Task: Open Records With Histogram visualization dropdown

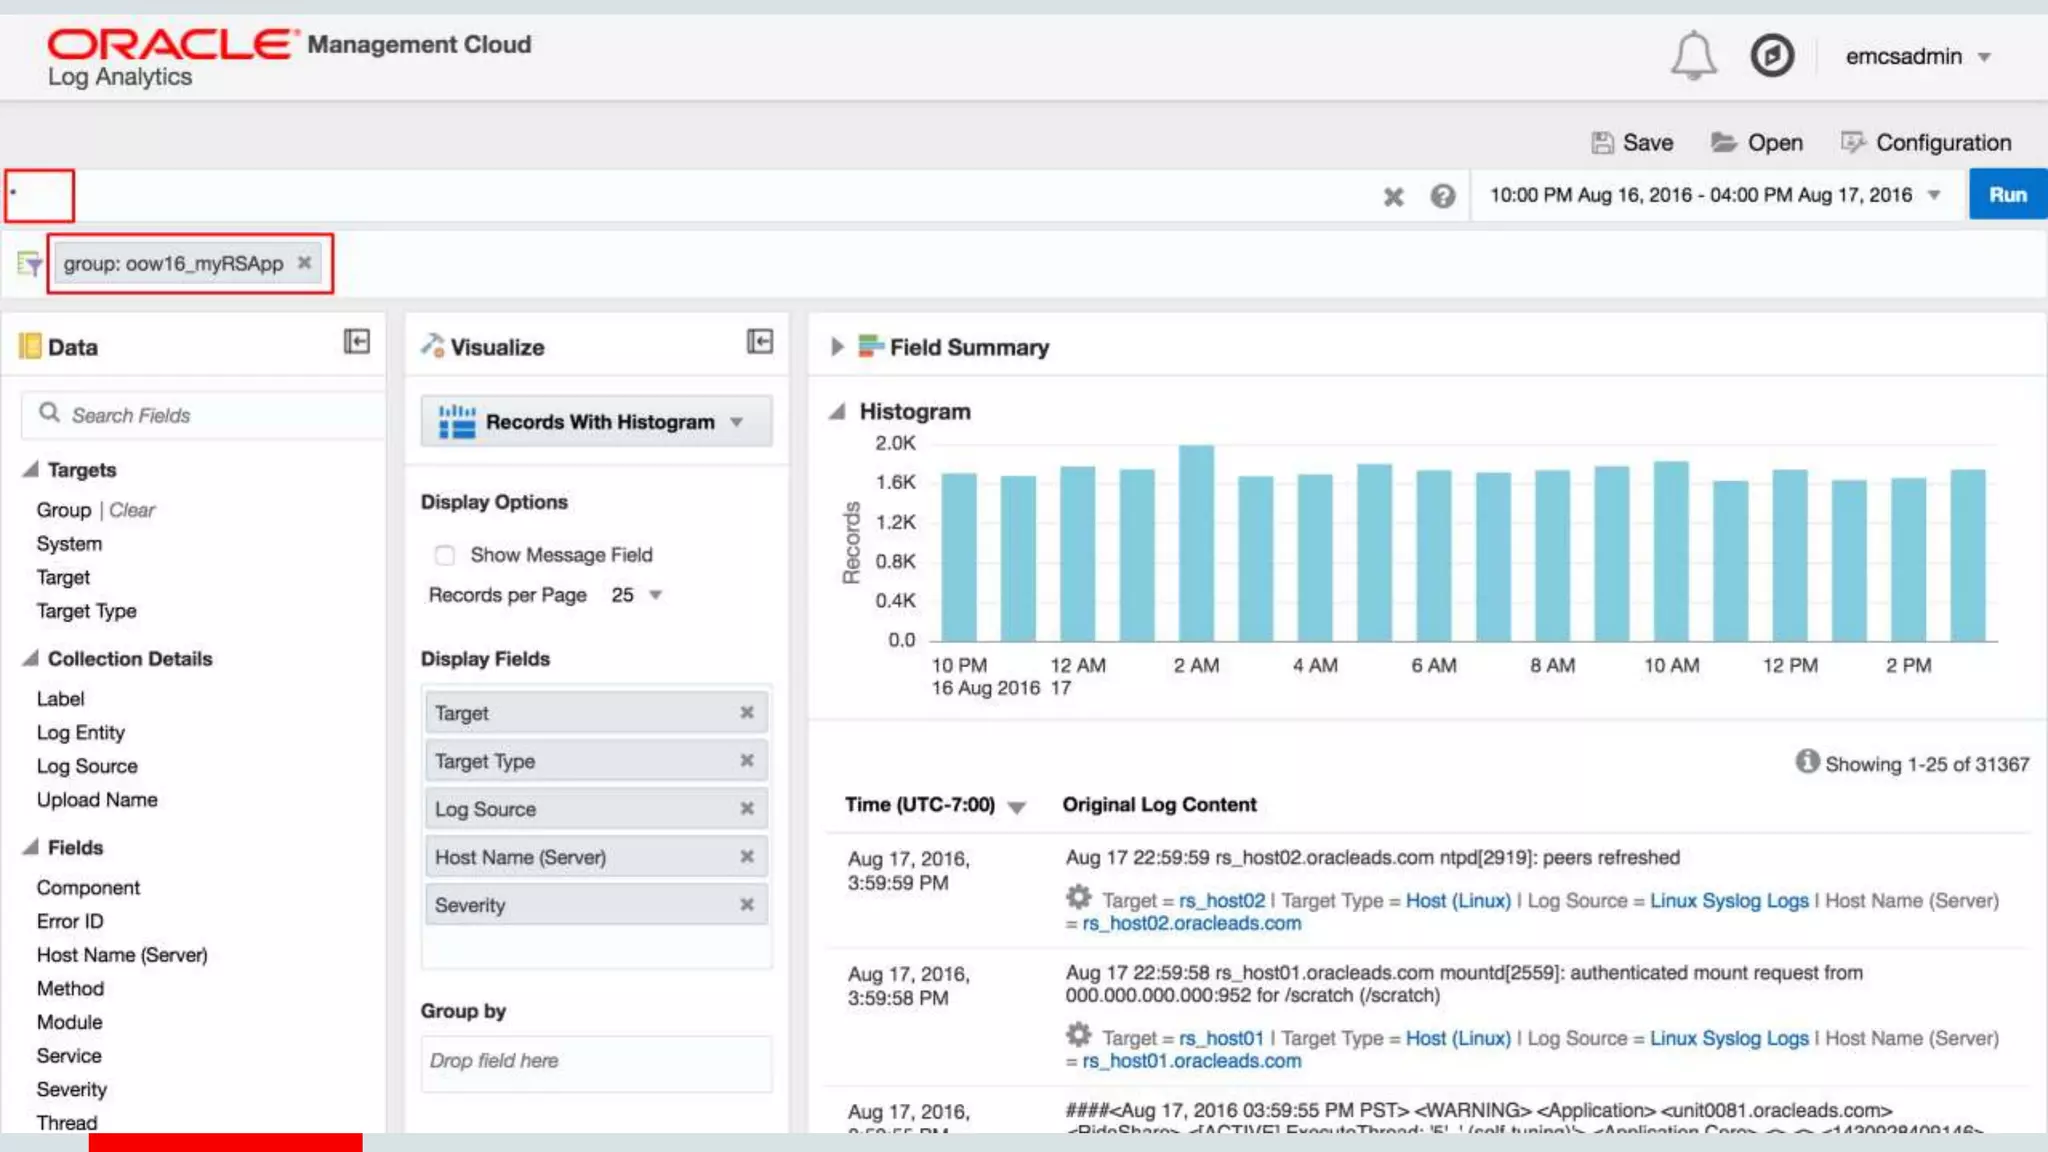Action: [x=597, y=422]
